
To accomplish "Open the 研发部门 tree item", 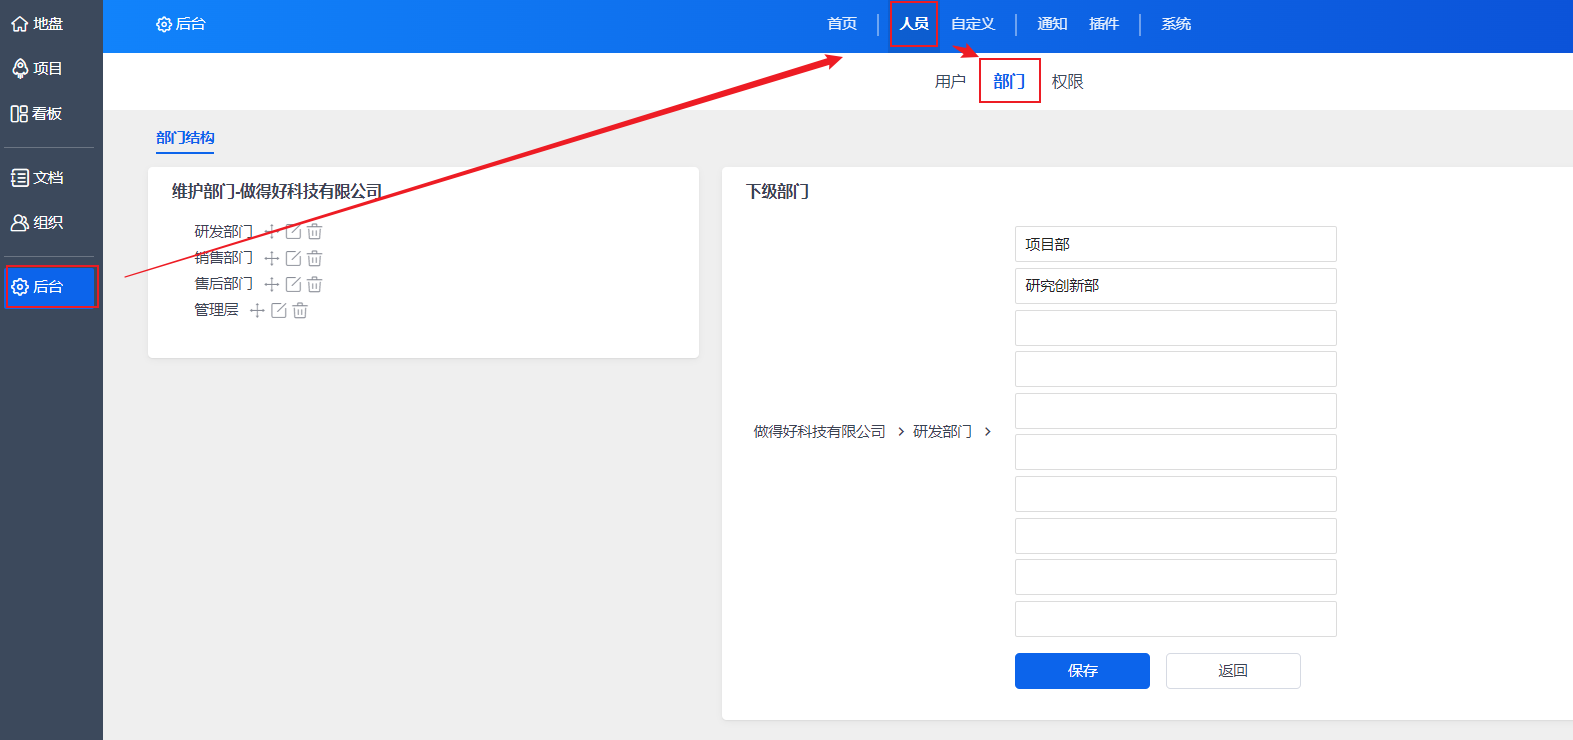I will coord(223,232).
